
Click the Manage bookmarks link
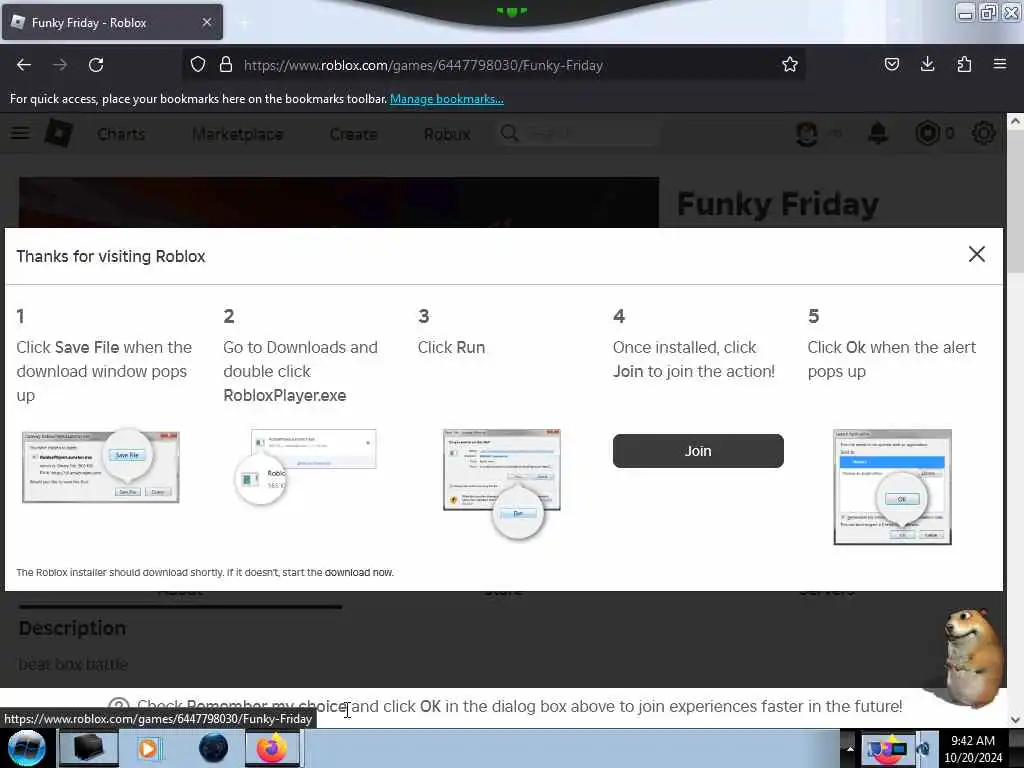pyautogui.click(x=447, y=99)
